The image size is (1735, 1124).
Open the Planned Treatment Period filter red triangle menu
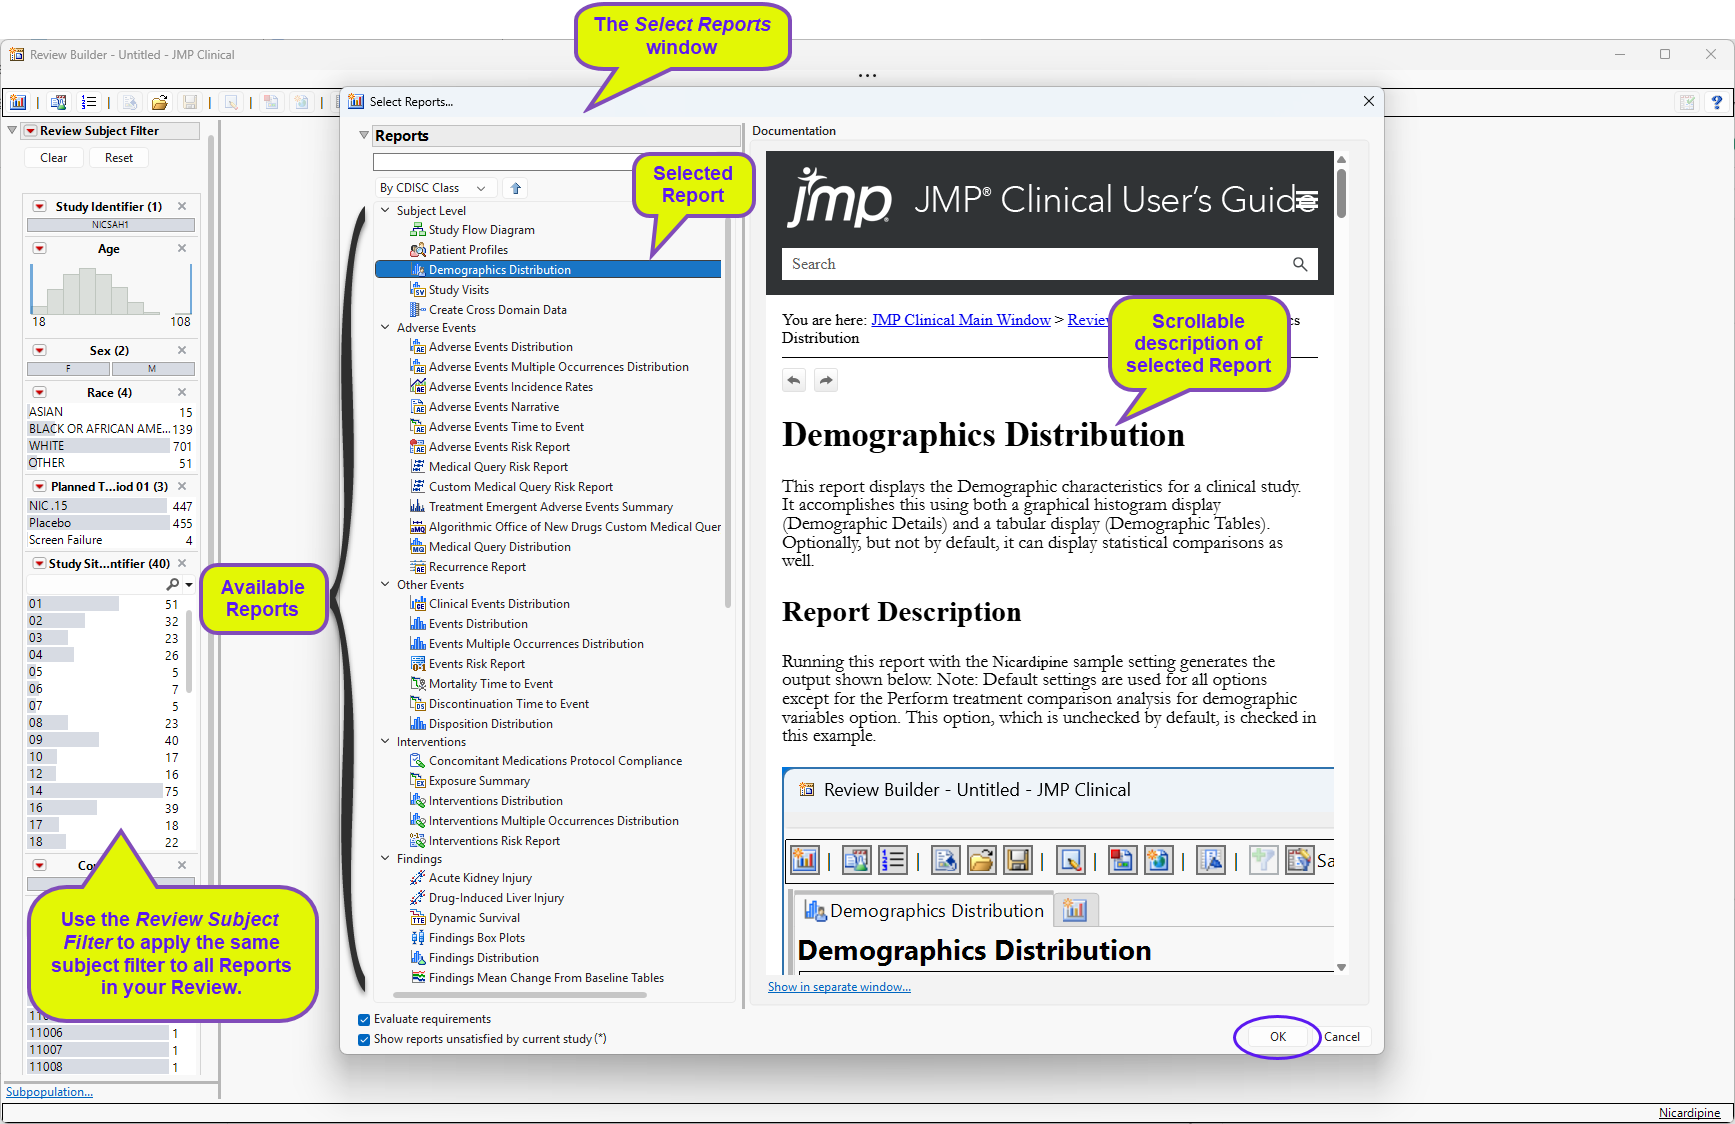[39, 487]
